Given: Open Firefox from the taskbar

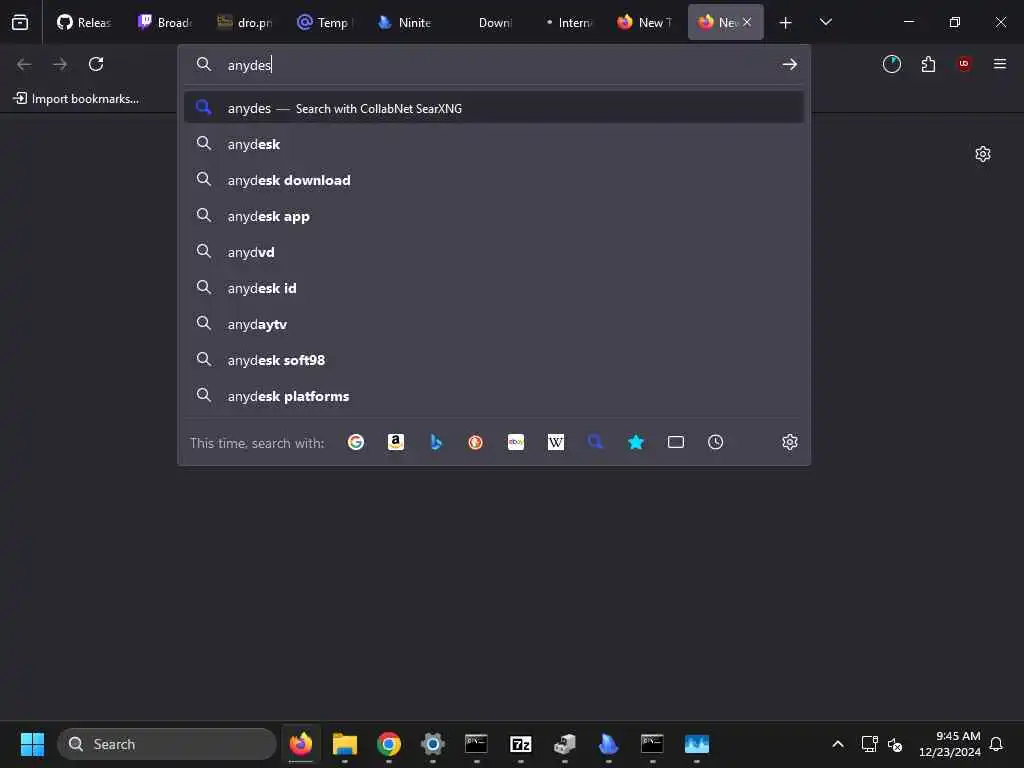Looking at the screenshot, I should [301, 744].
